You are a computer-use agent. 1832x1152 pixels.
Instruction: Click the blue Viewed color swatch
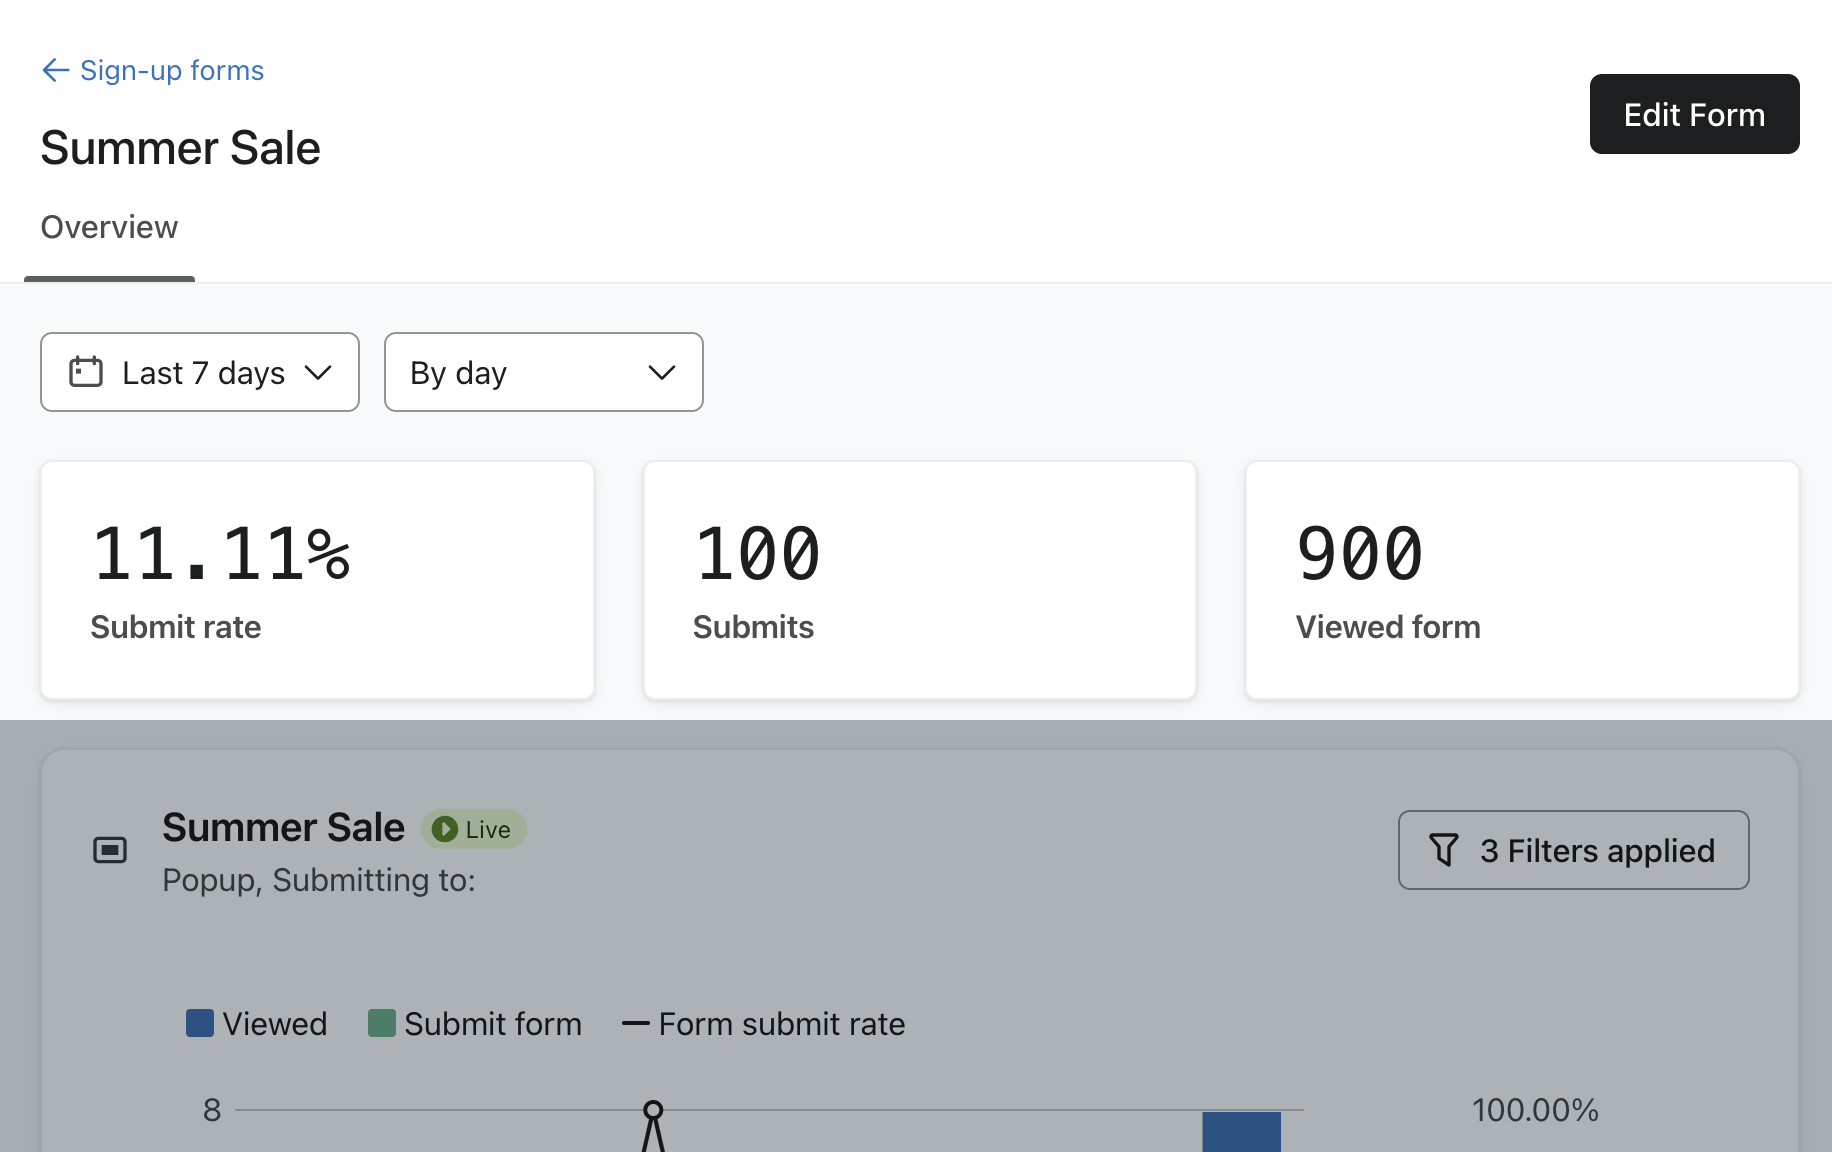(200, 1023)
